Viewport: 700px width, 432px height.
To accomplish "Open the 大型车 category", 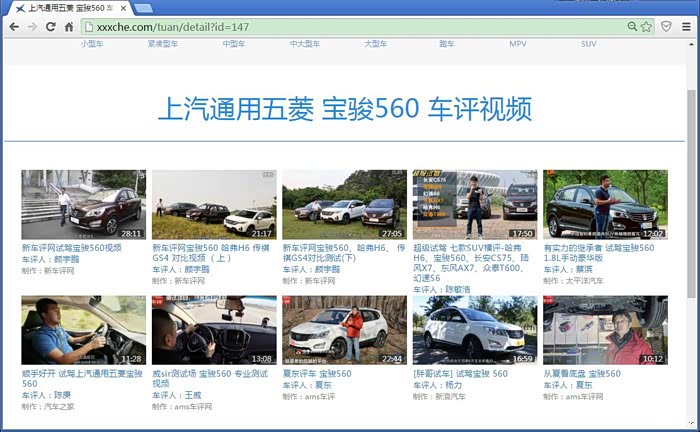I will pyautogui.click(x=375, y=44).
